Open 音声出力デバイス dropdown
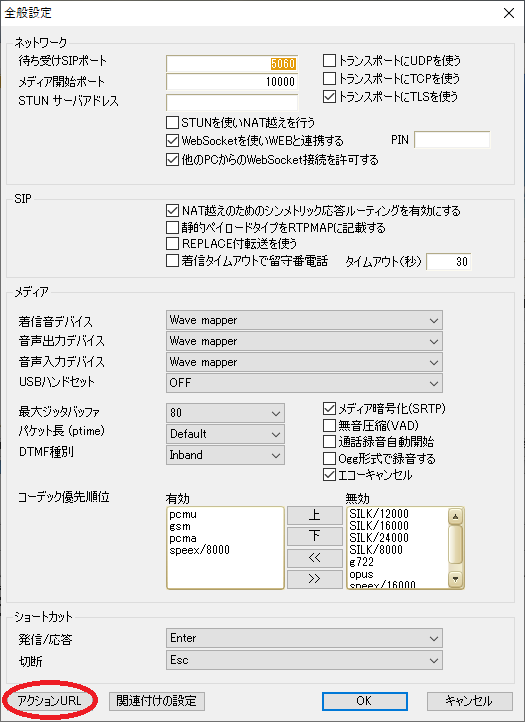 pyautogui.click(x=304, y=341)
